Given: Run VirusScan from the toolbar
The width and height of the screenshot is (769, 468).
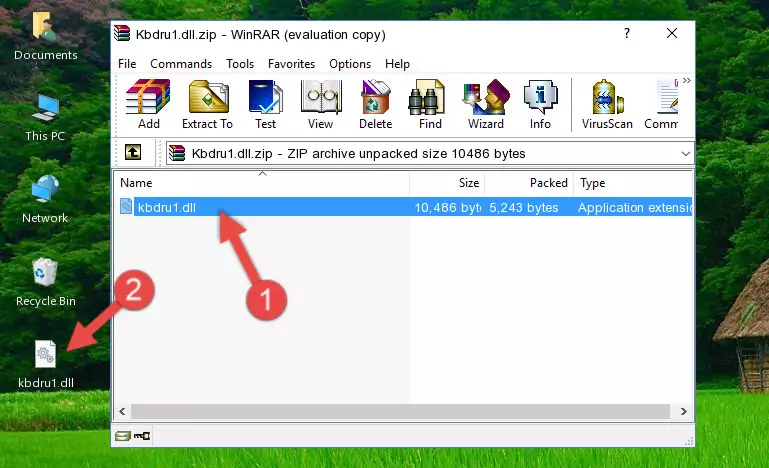Looking at the screenshot, I should pos(607,104).
